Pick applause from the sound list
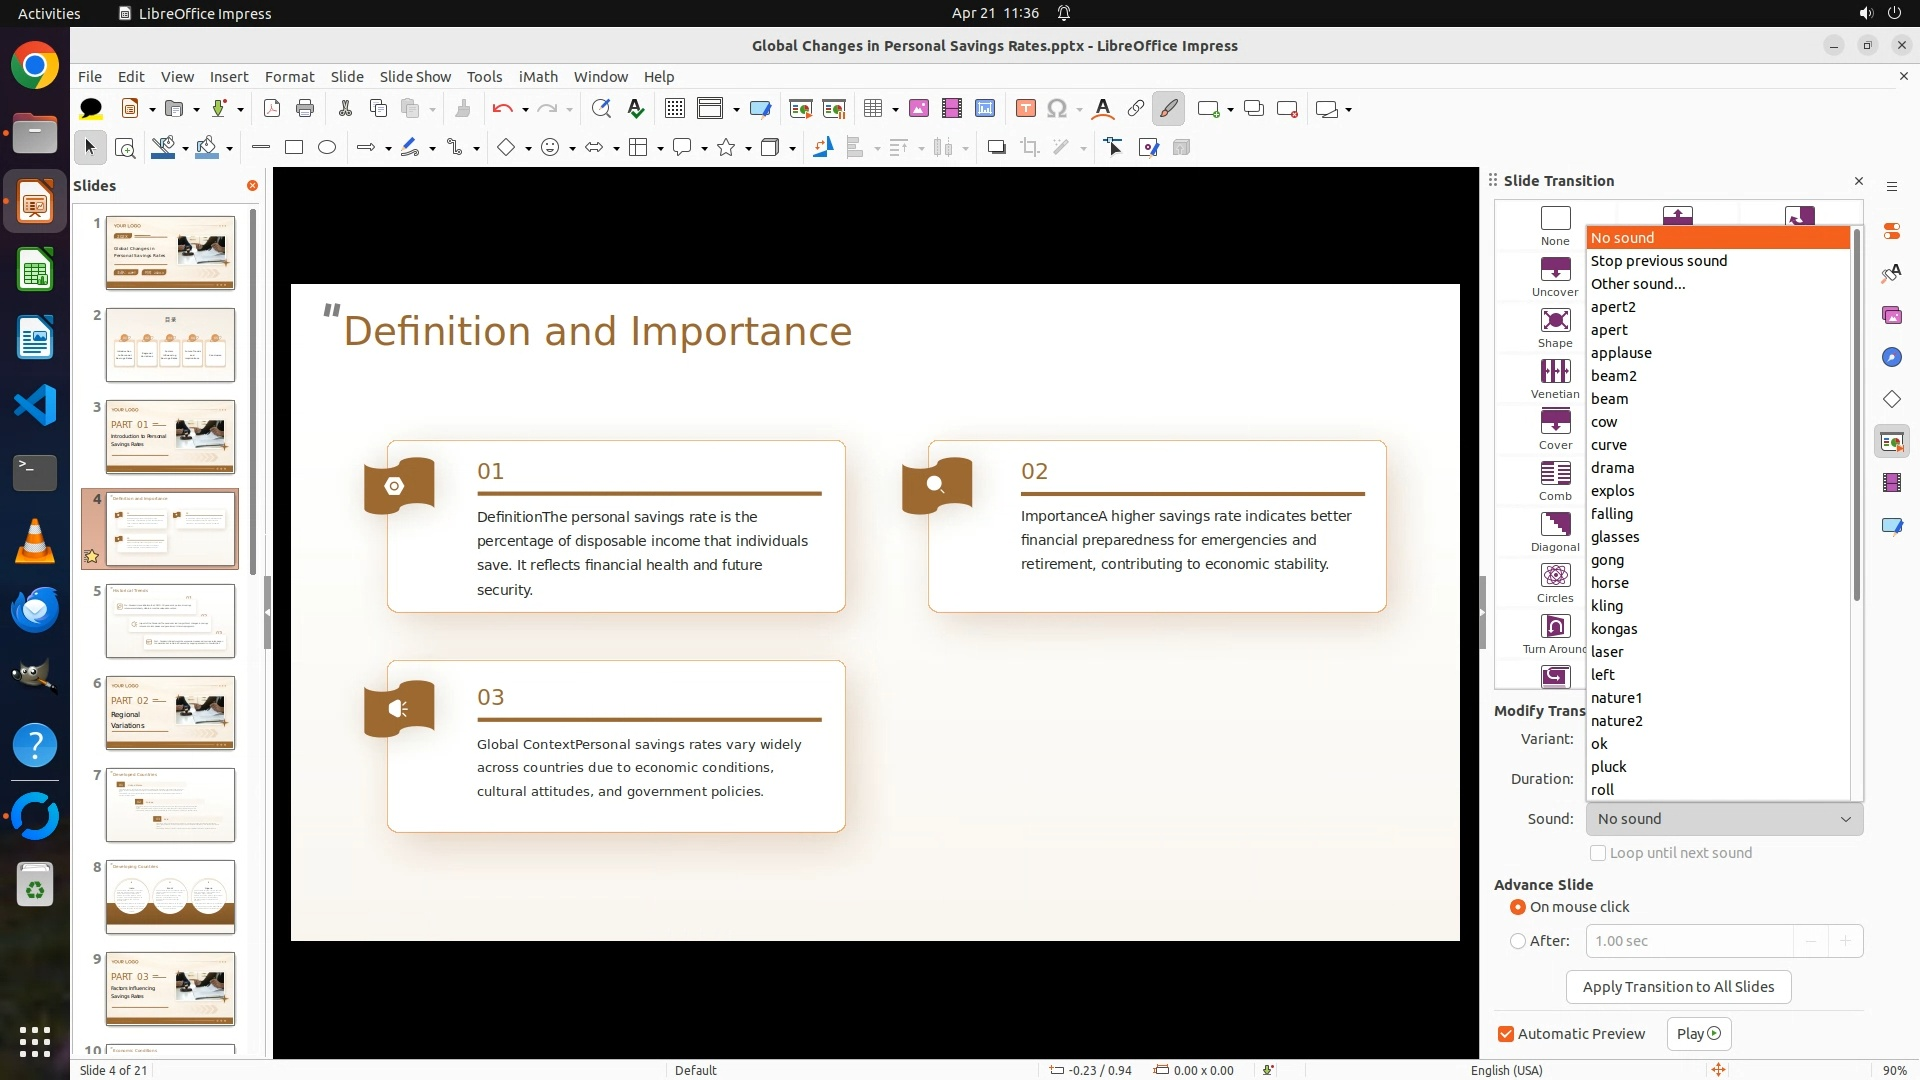The image size is (1920, 1080). (x=1621, y=353)
